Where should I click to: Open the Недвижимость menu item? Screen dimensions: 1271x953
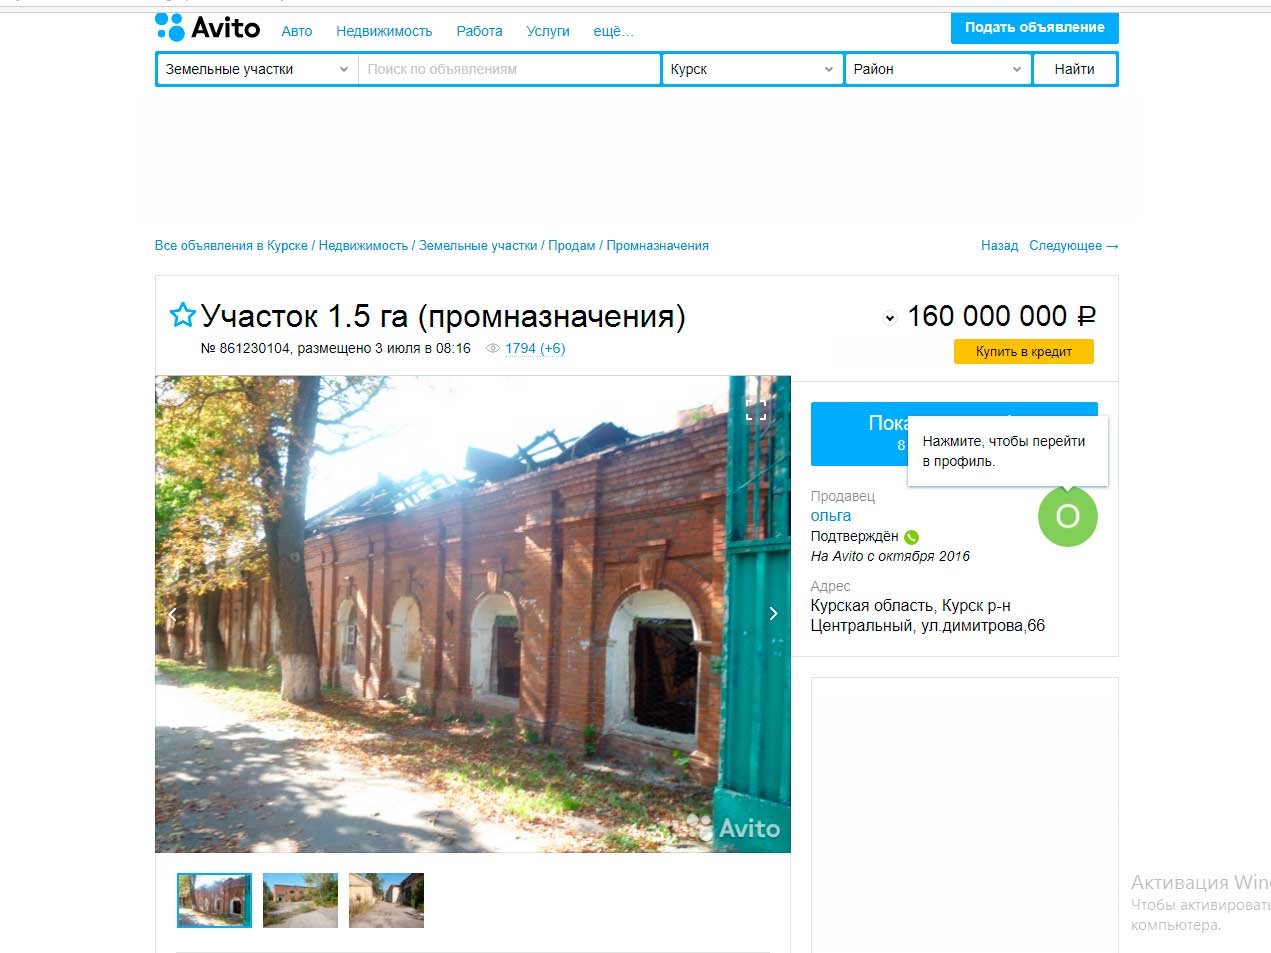point(384,31)
